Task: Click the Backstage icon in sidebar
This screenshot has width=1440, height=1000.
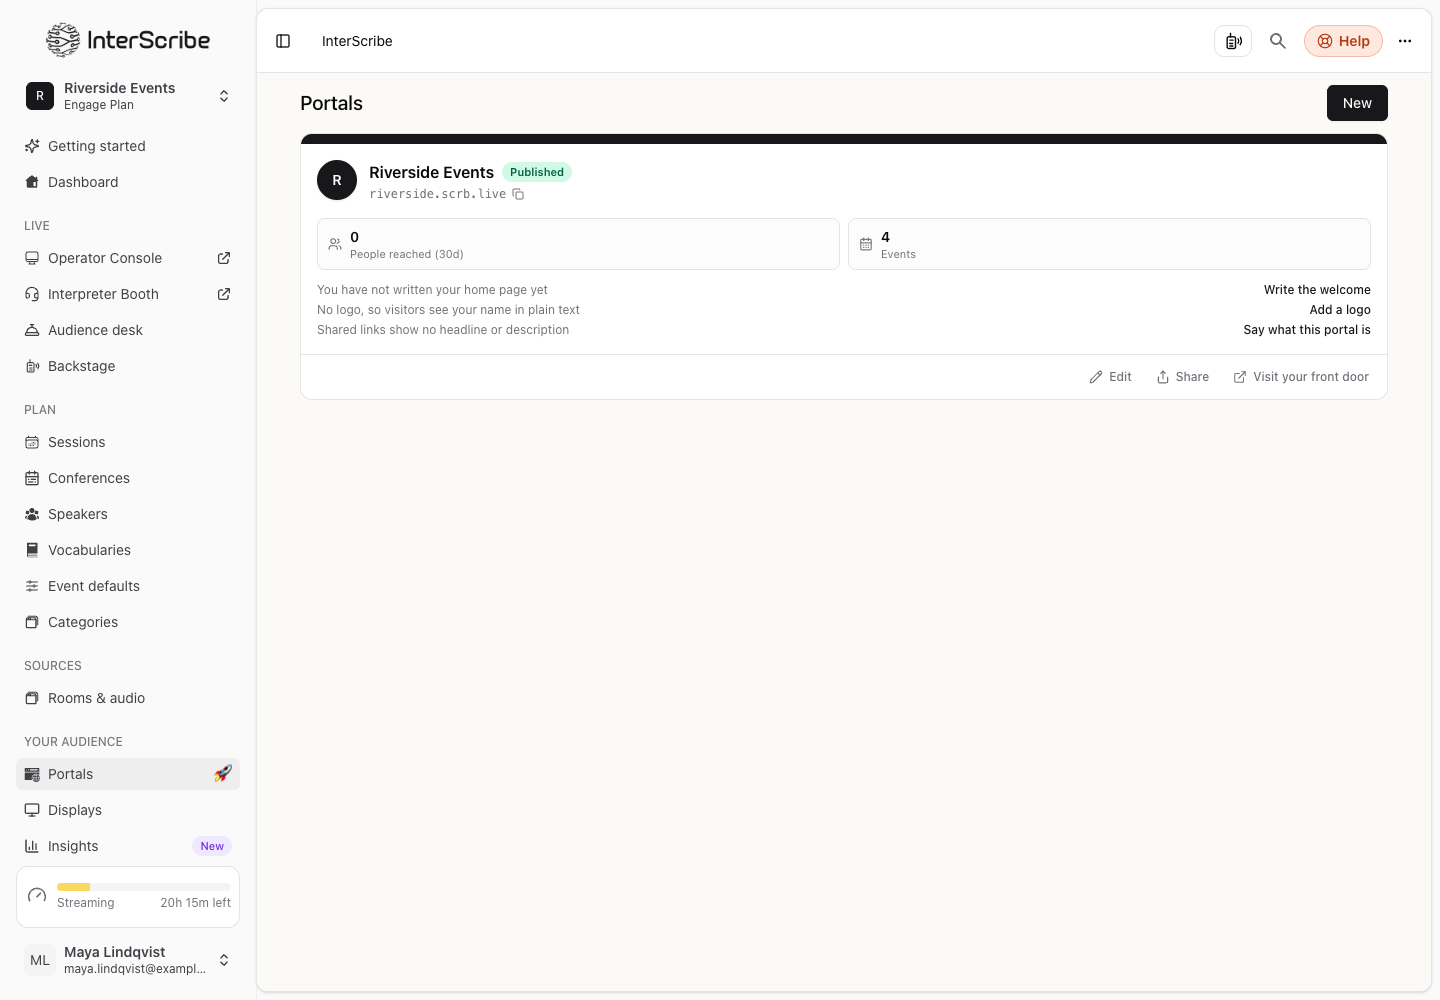Action: (x=32, y=366)
